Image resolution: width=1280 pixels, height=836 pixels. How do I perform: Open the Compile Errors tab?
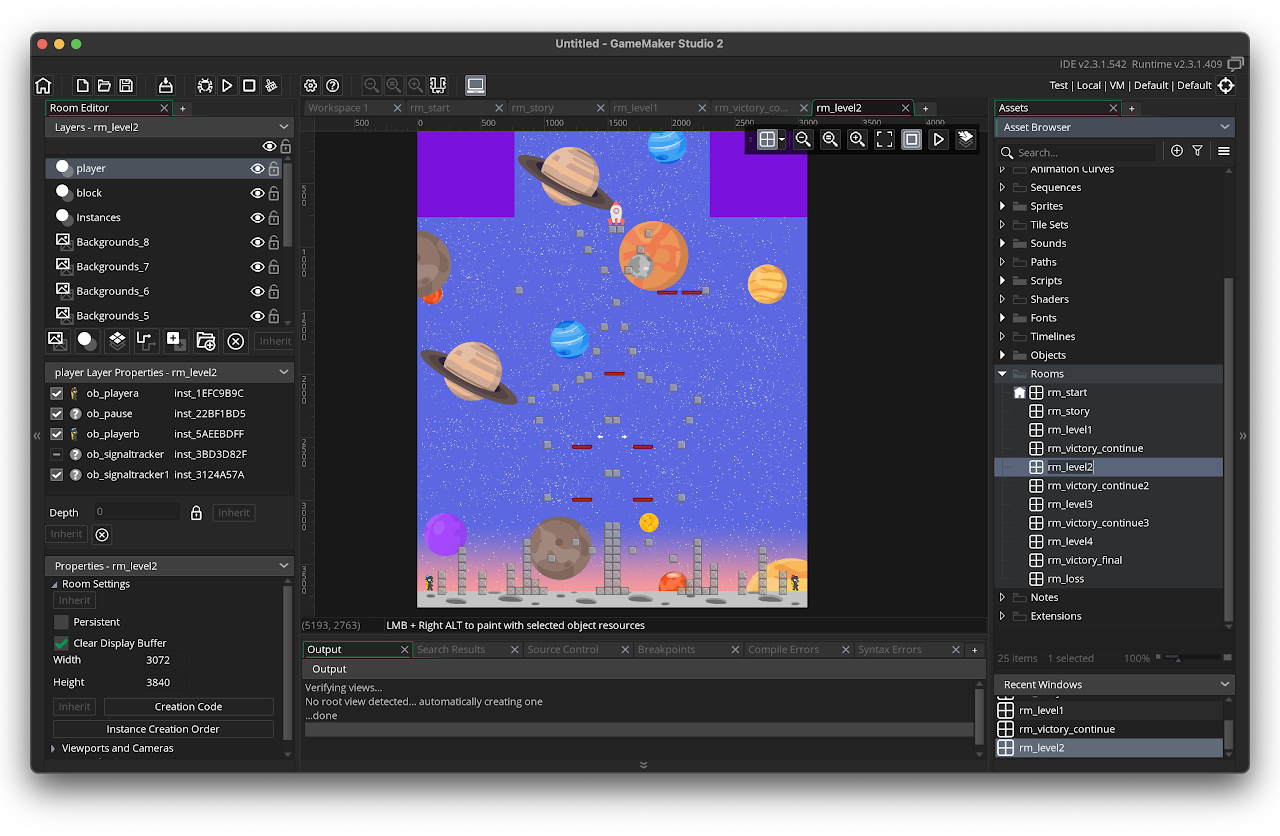[783, 650]
